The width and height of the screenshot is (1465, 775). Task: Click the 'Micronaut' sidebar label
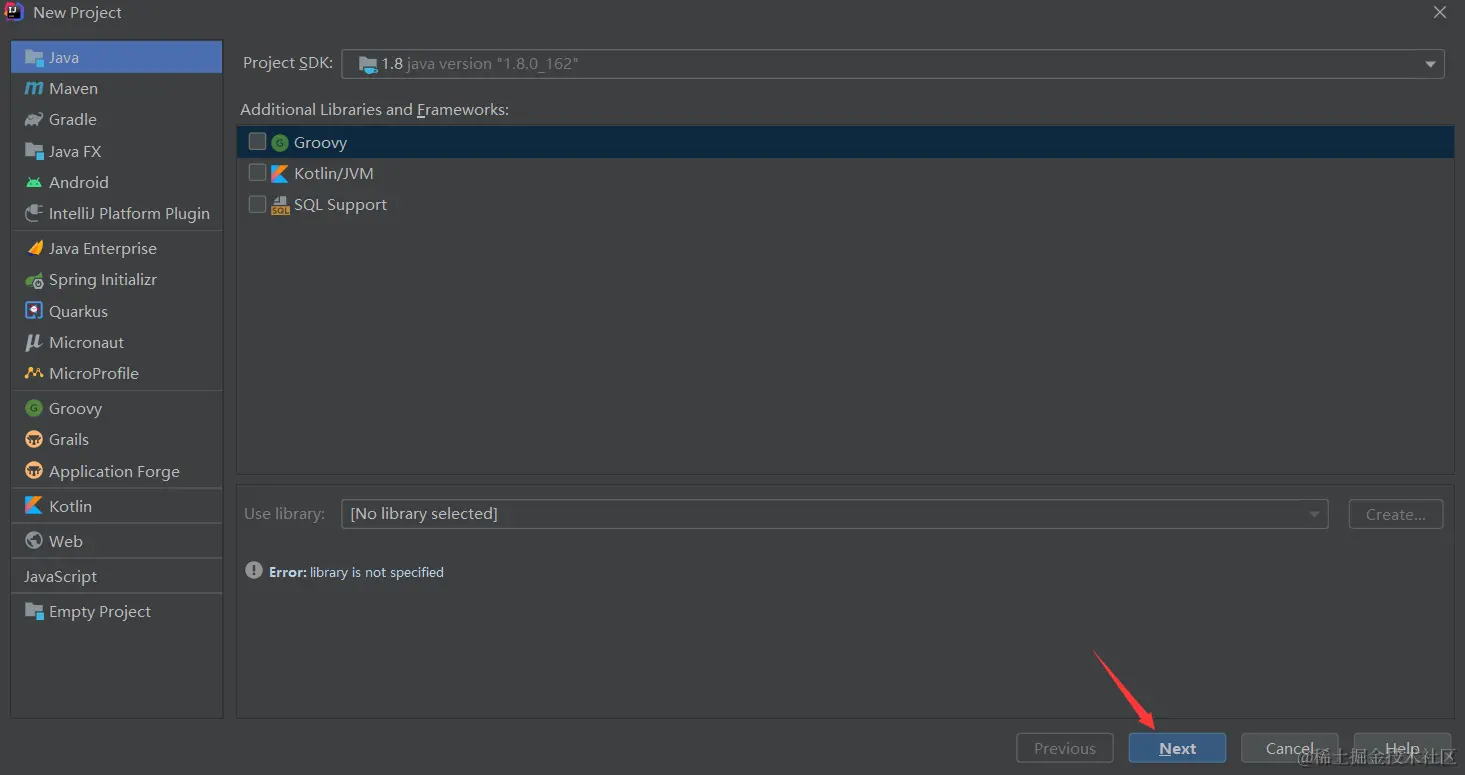point(87,342)
